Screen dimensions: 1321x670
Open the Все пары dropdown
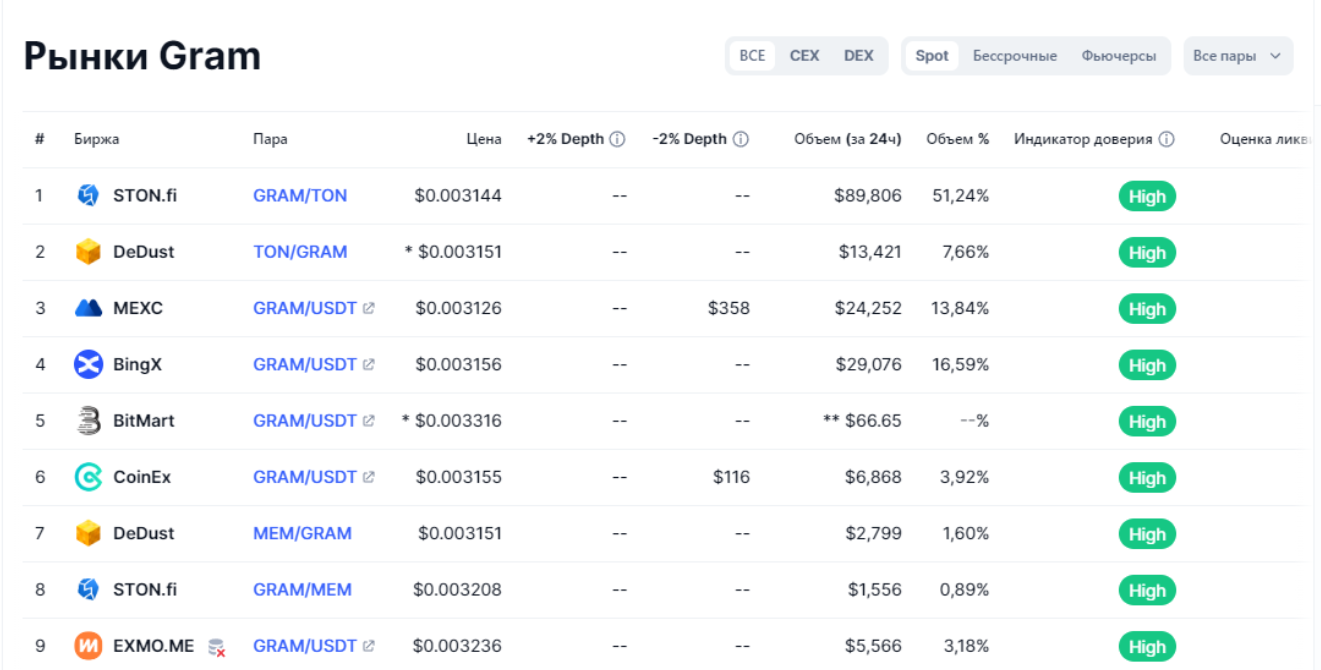[x=1237, y=56]
